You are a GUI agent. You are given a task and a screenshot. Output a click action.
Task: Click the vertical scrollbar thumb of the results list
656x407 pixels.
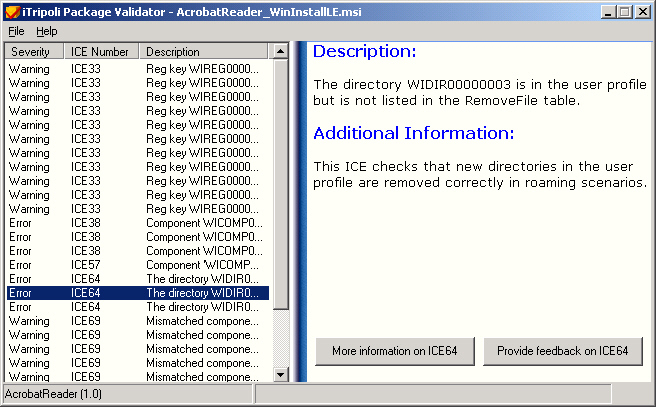coord(280,184)
